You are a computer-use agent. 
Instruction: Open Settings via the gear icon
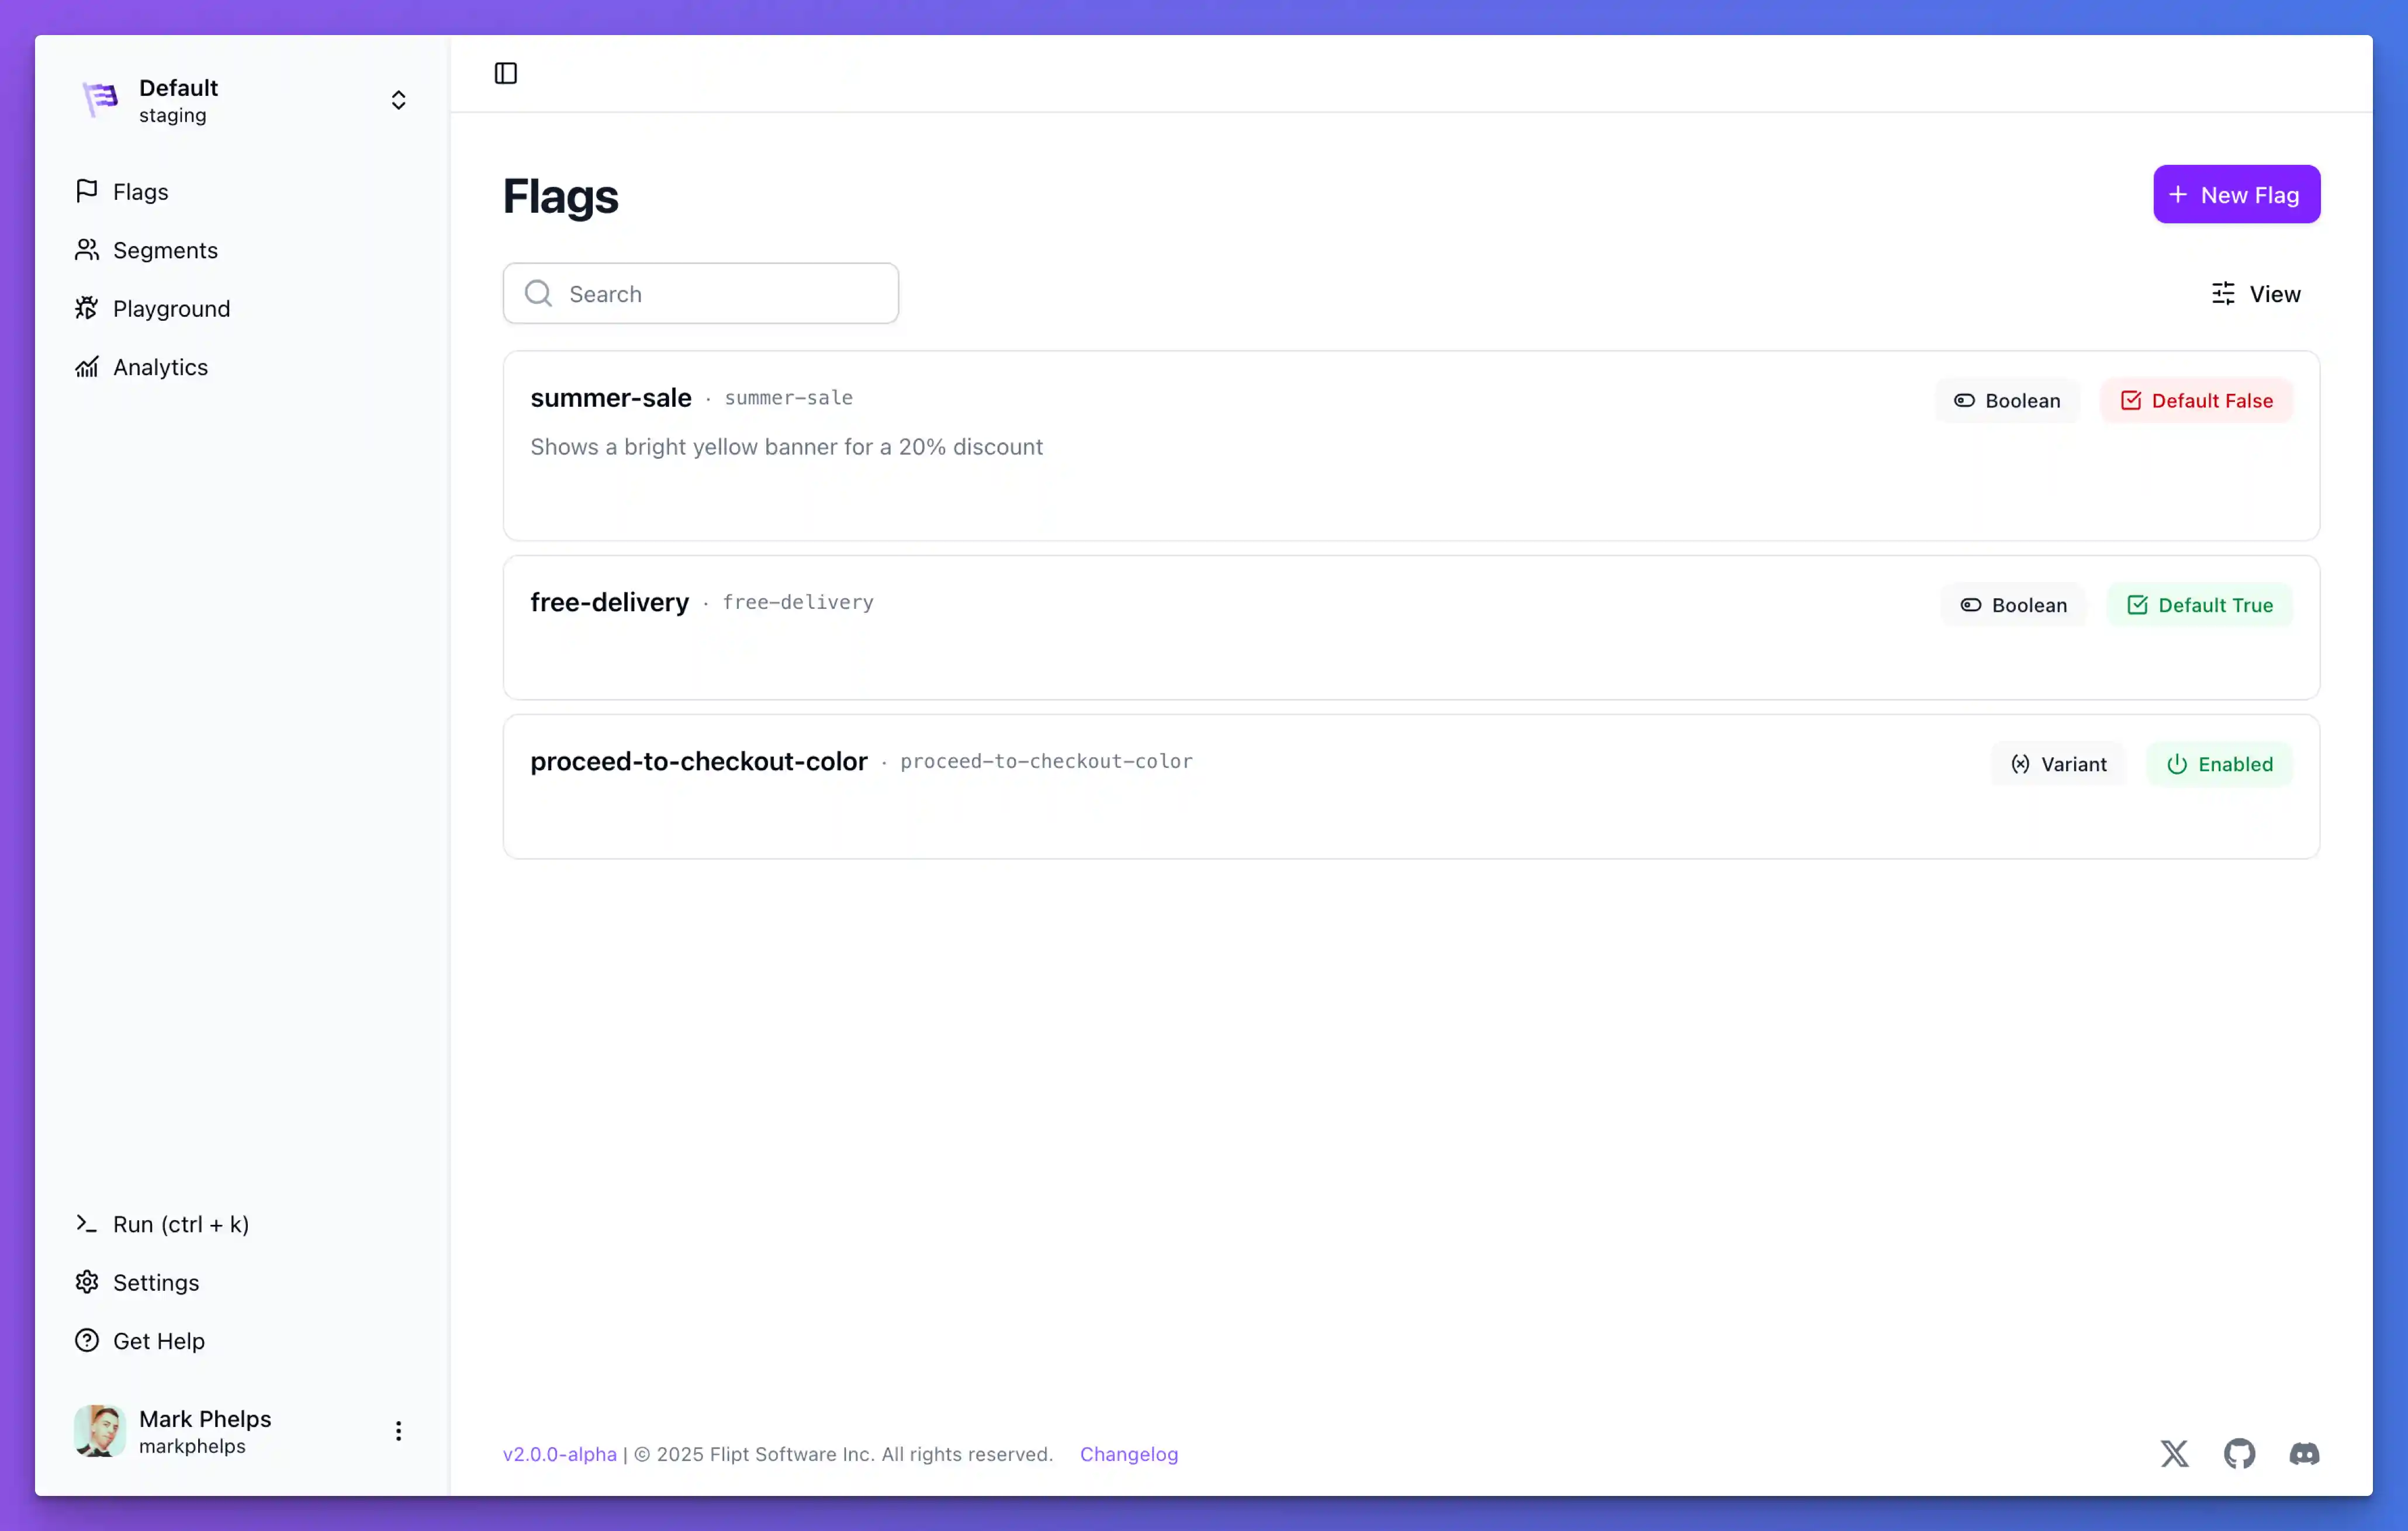click(86, 1282)
